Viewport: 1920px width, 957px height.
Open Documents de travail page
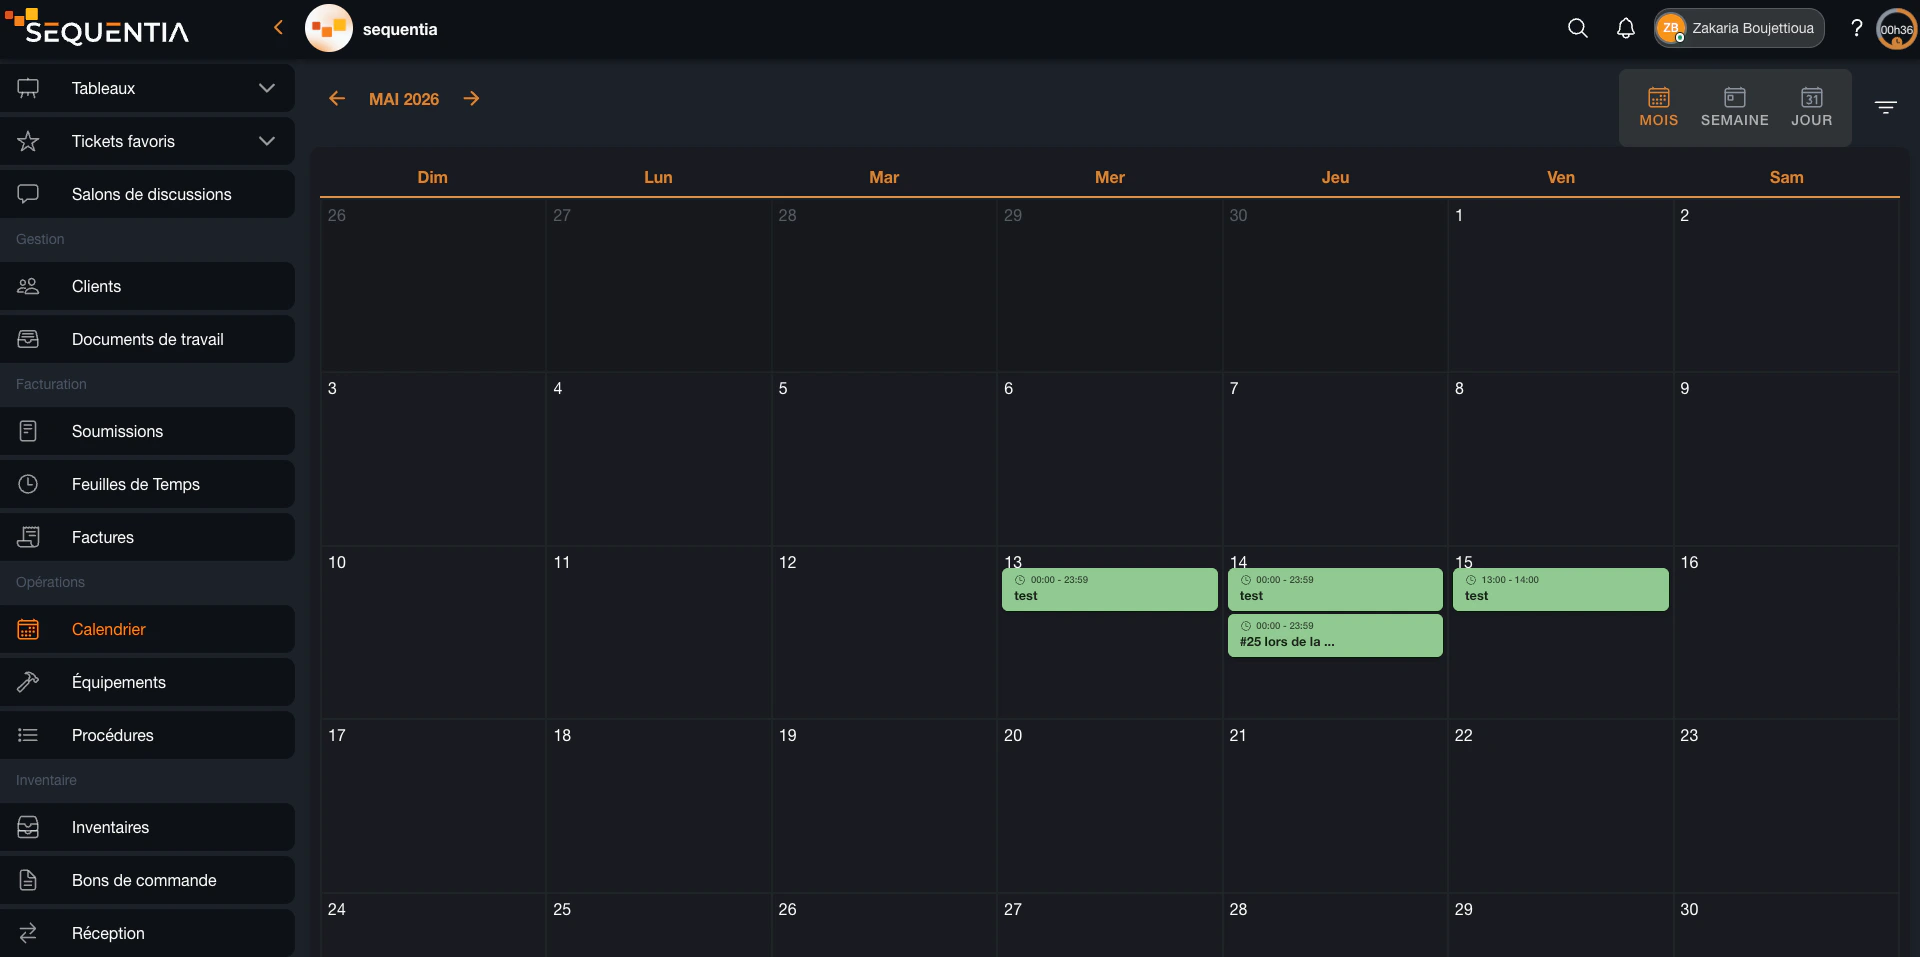(147, 339)
